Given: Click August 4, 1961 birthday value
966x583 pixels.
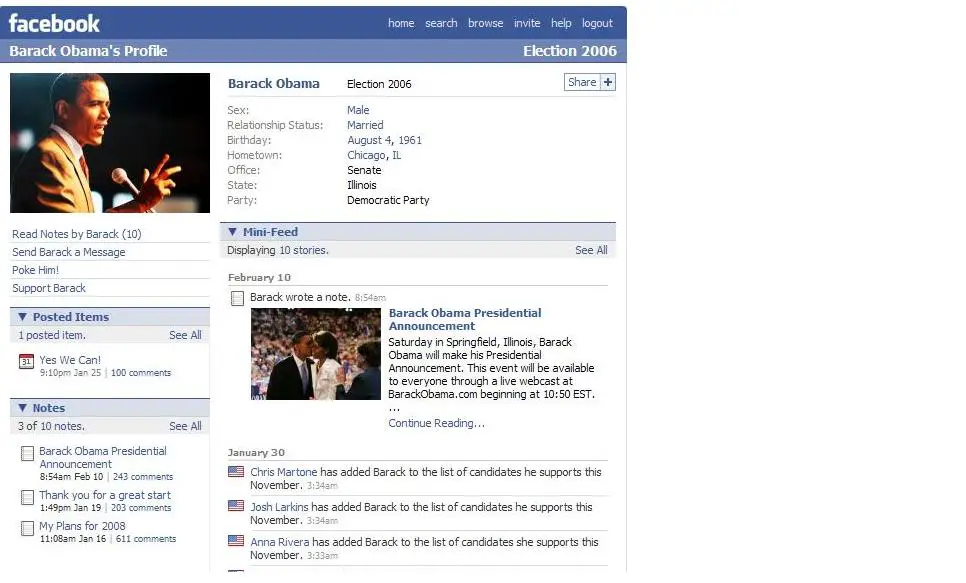Looking at the screenshot, I should tap(384, 141).
